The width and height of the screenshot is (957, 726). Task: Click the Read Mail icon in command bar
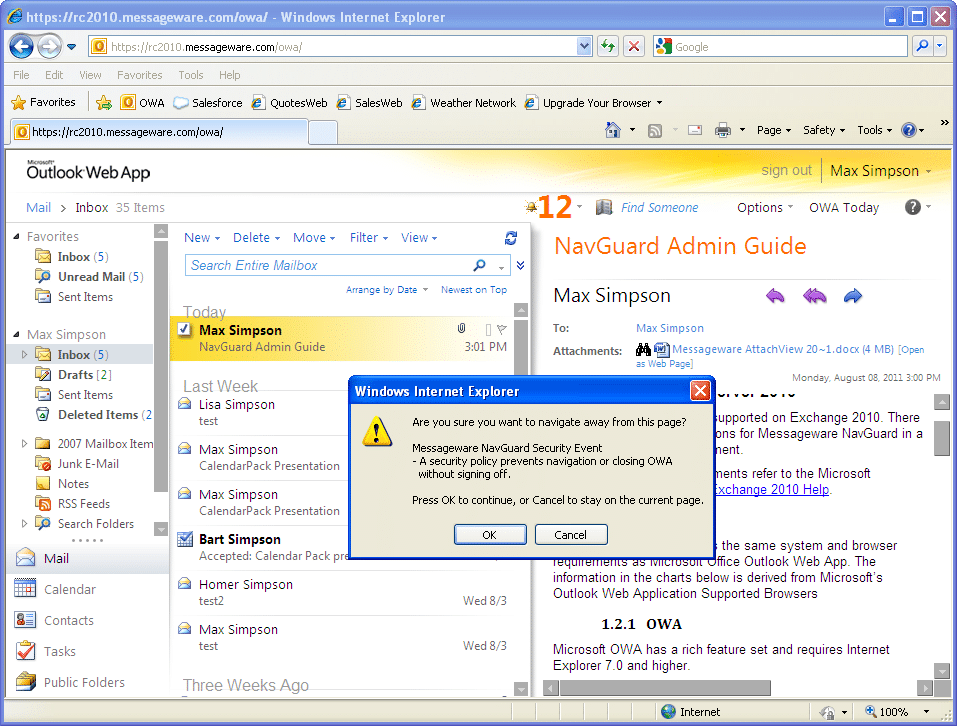695,130
